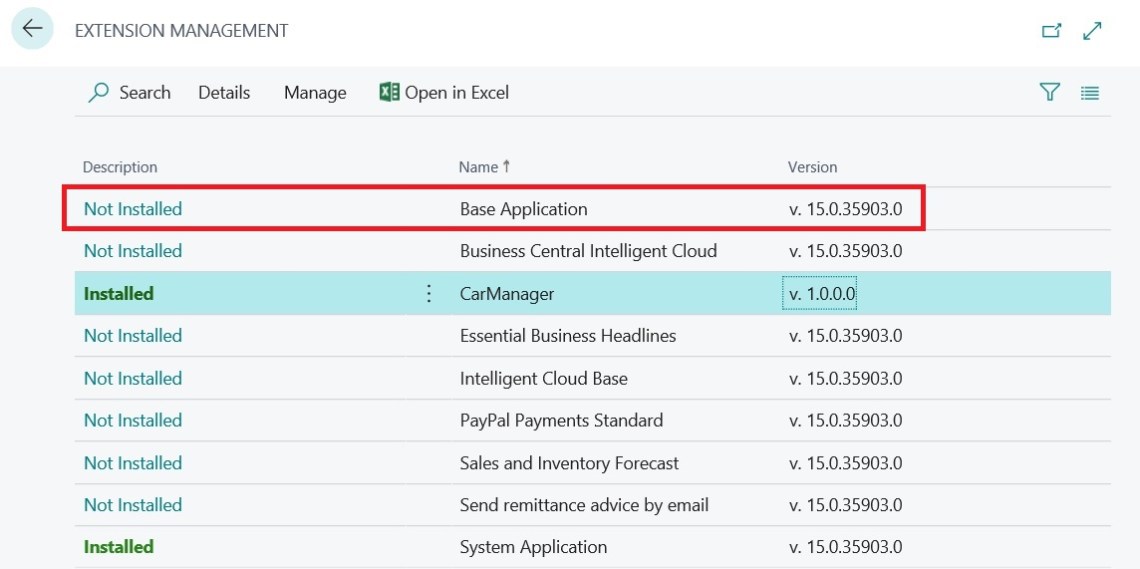
Task: Select Essential Business Headlines name cell
Action: [568, 336]
